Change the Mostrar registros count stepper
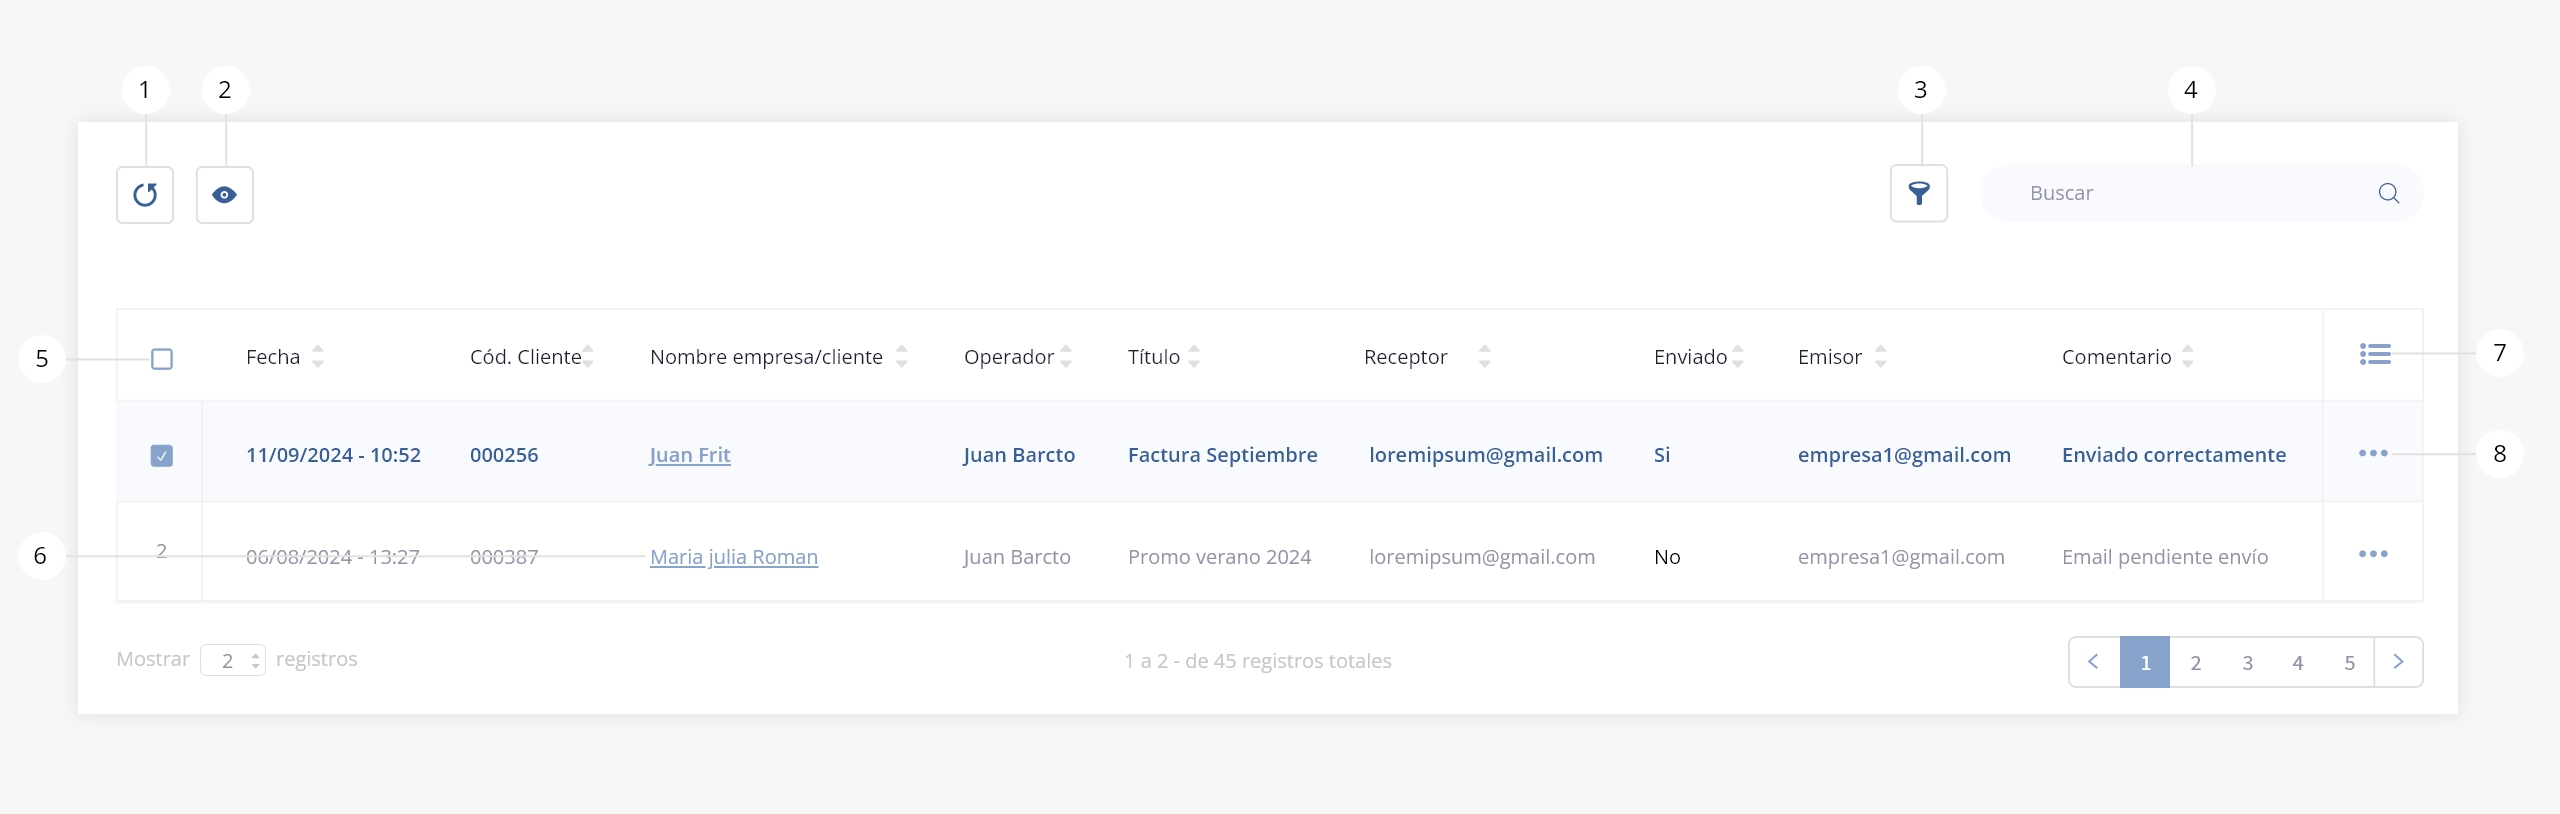 [255, 660]
